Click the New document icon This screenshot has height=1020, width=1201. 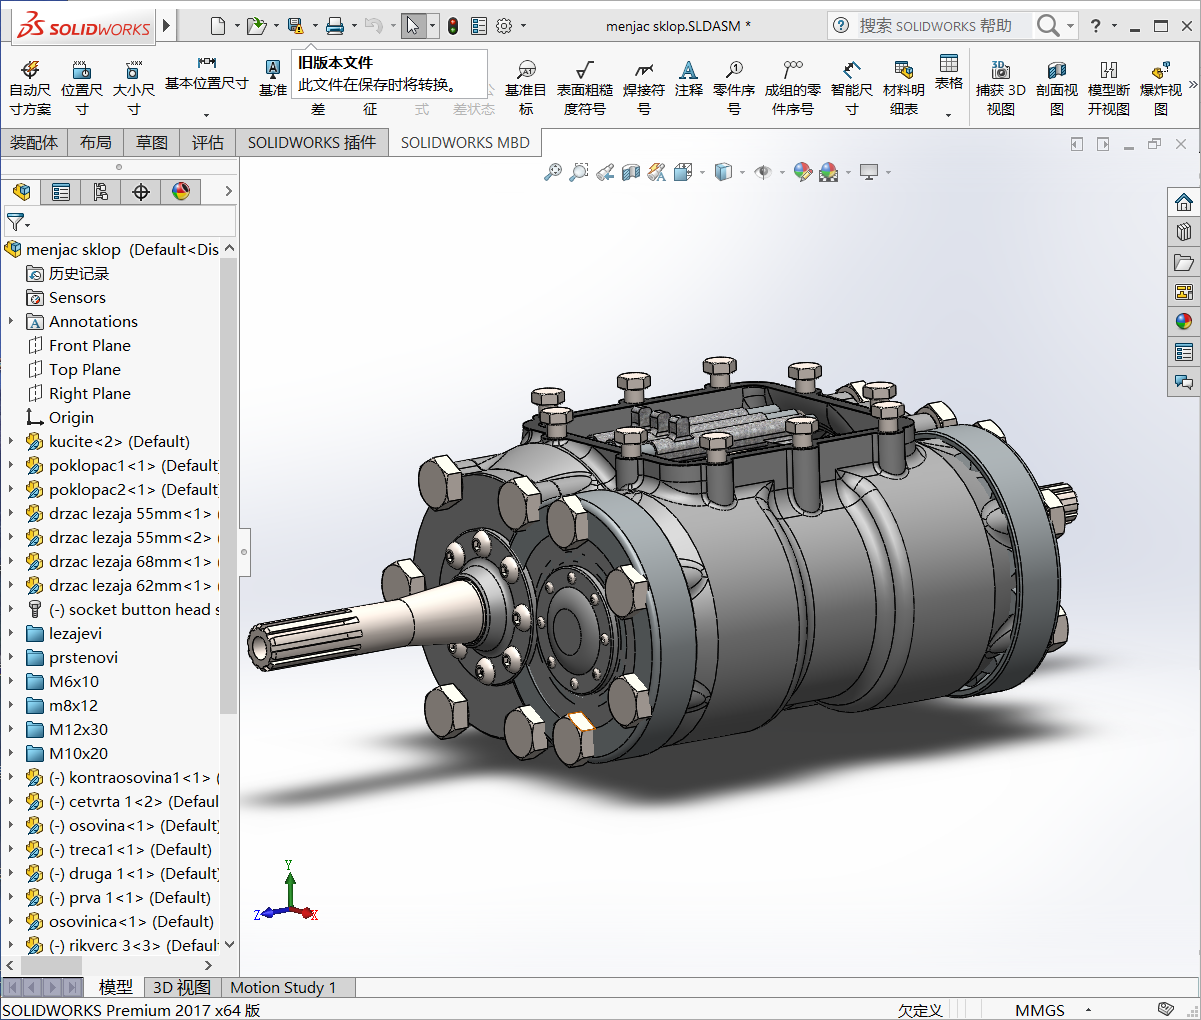(x=218, y=26)
